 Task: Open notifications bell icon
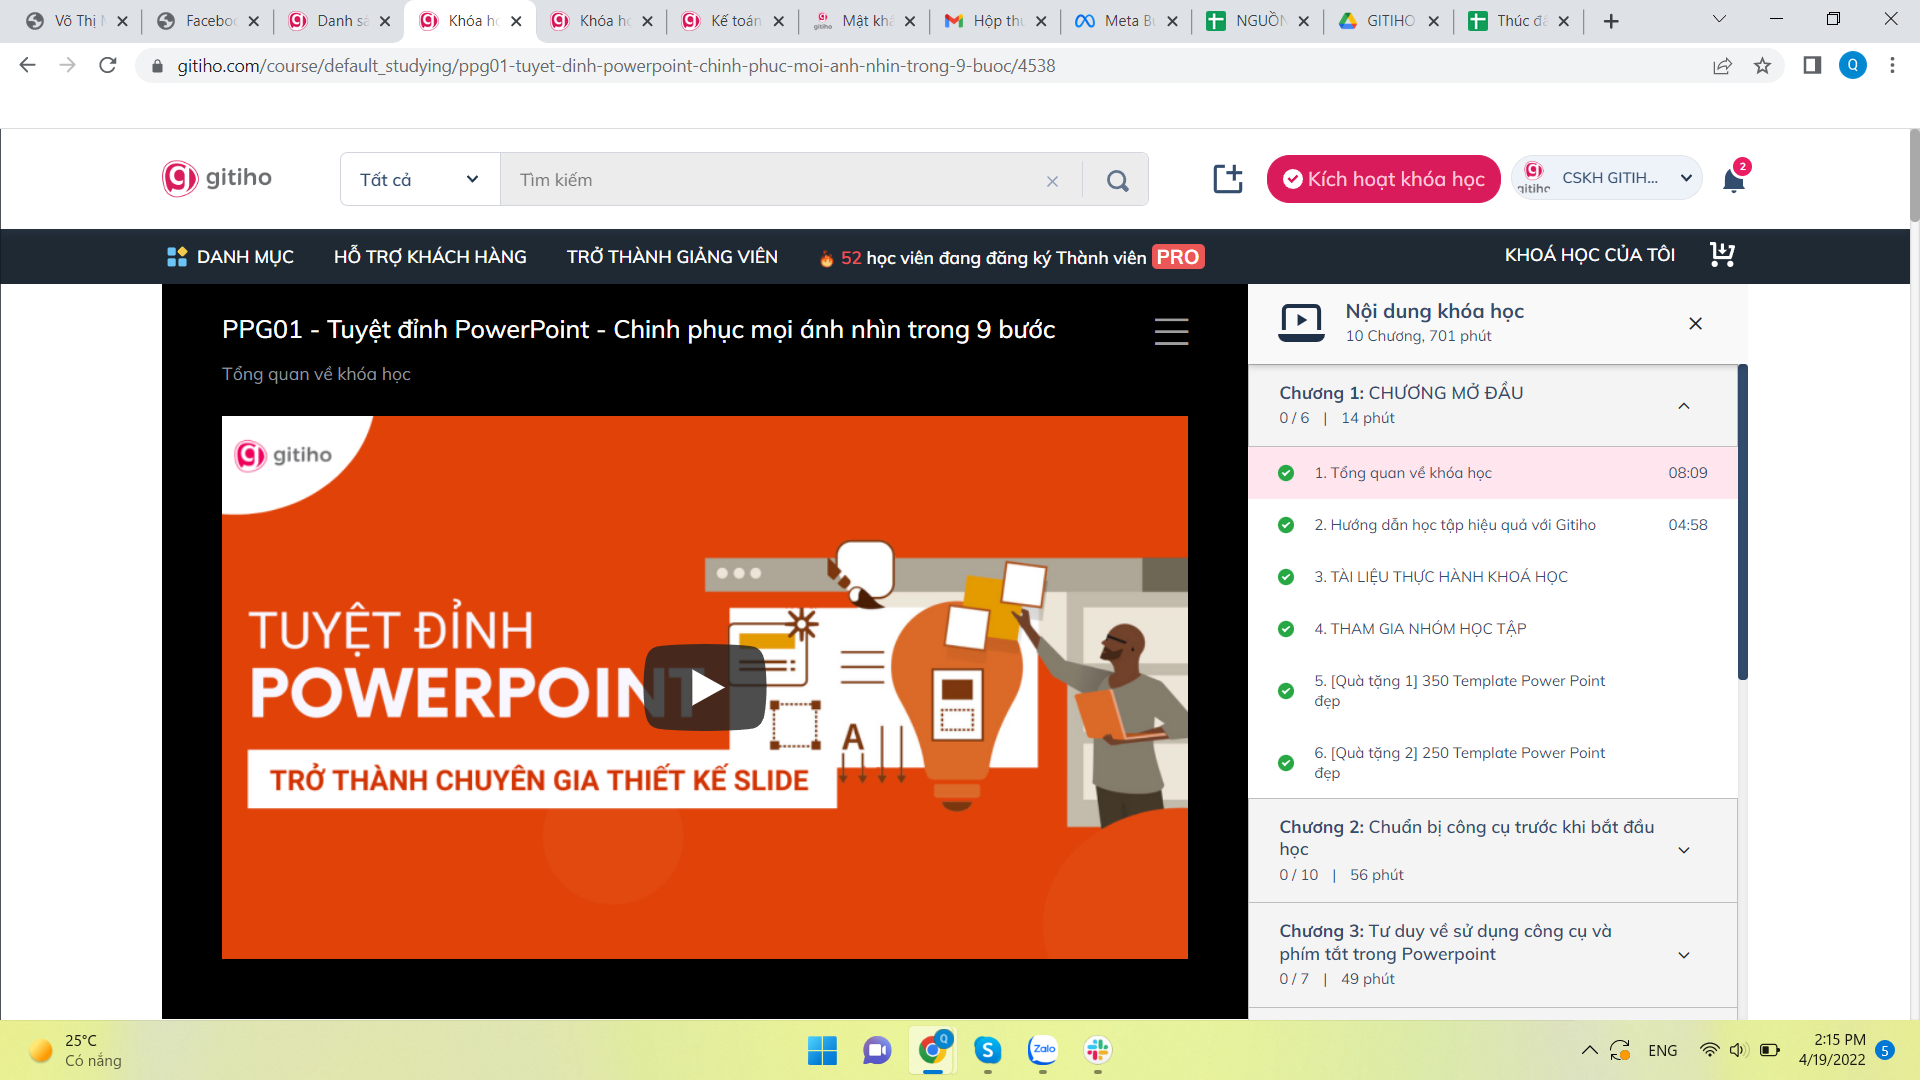1734,180
